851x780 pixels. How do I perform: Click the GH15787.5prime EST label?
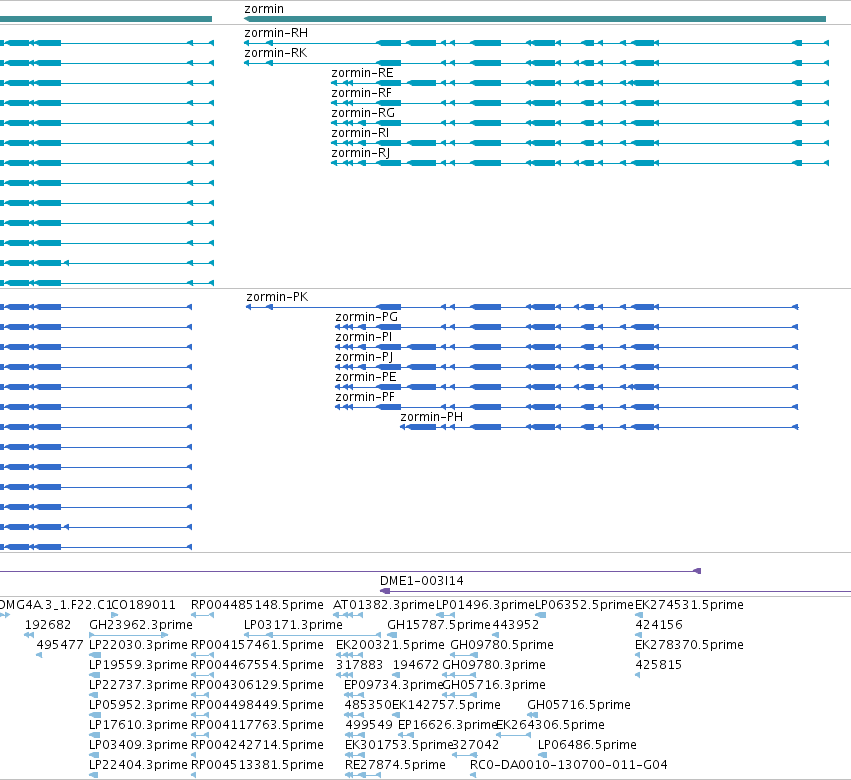[439, 625]
